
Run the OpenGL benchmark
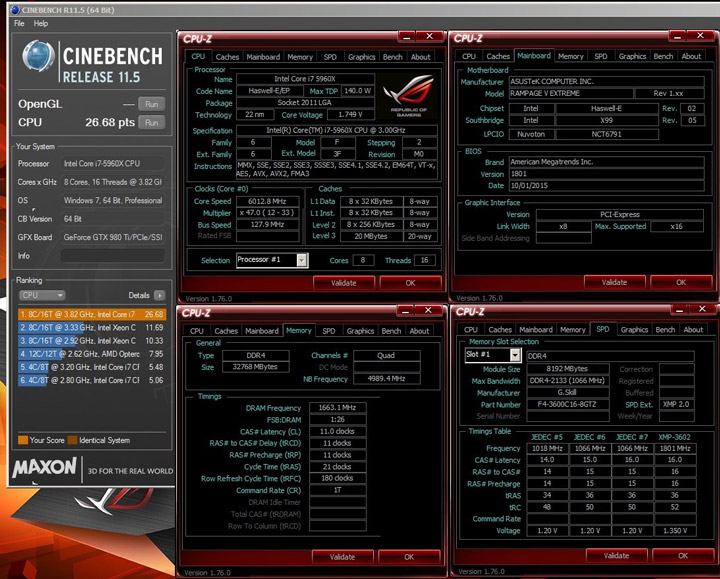pos(152,104)
